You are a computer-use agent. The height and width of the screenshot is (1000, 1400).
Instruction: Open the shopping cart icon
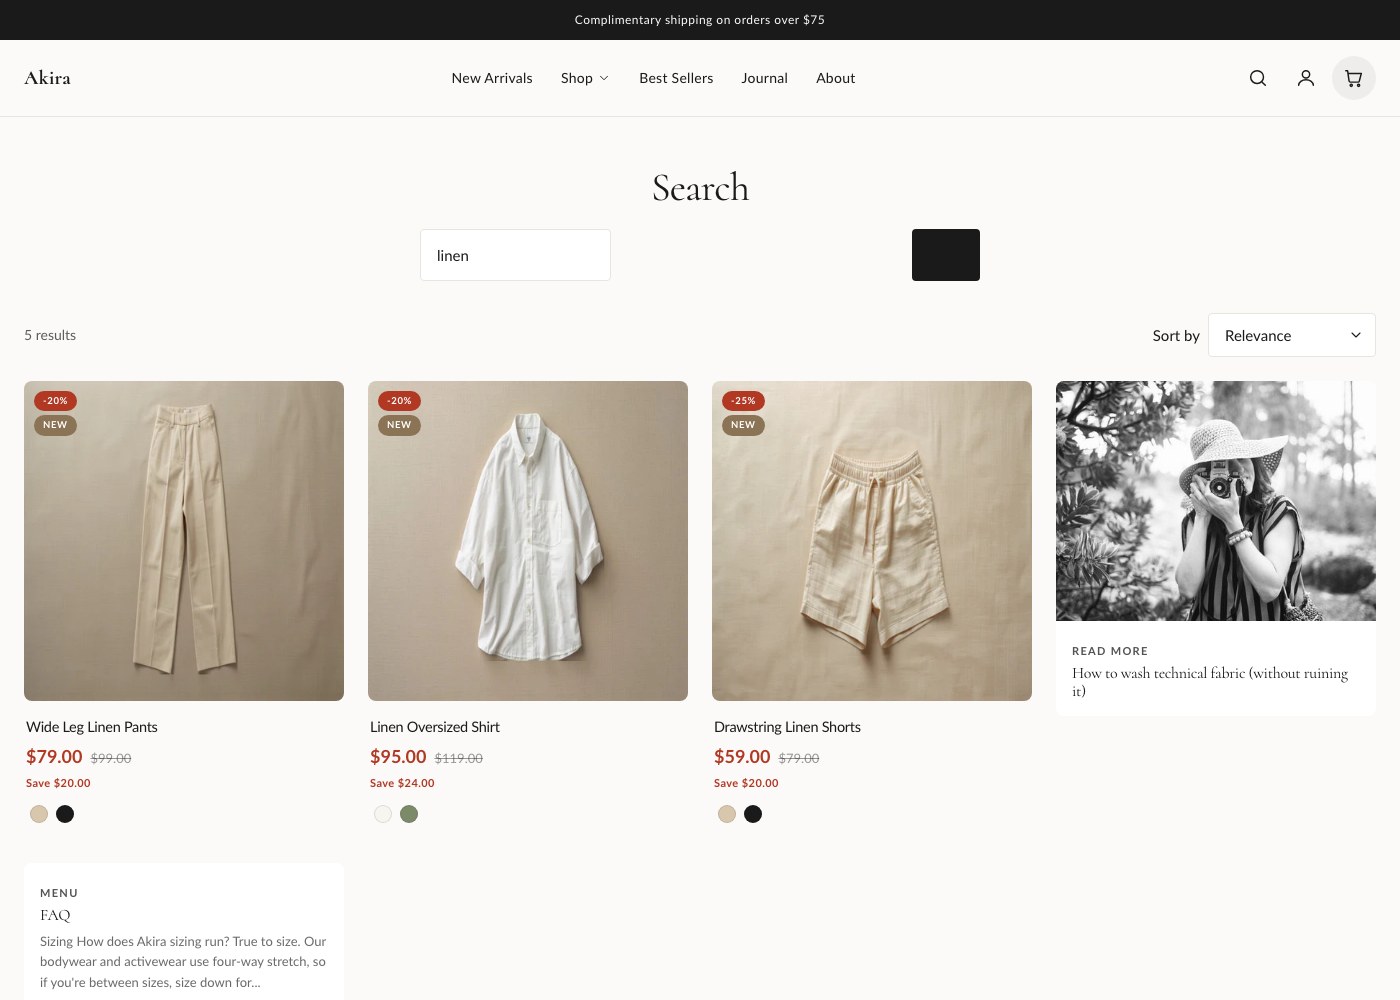pyautogui.click(x=1354, y=78)
